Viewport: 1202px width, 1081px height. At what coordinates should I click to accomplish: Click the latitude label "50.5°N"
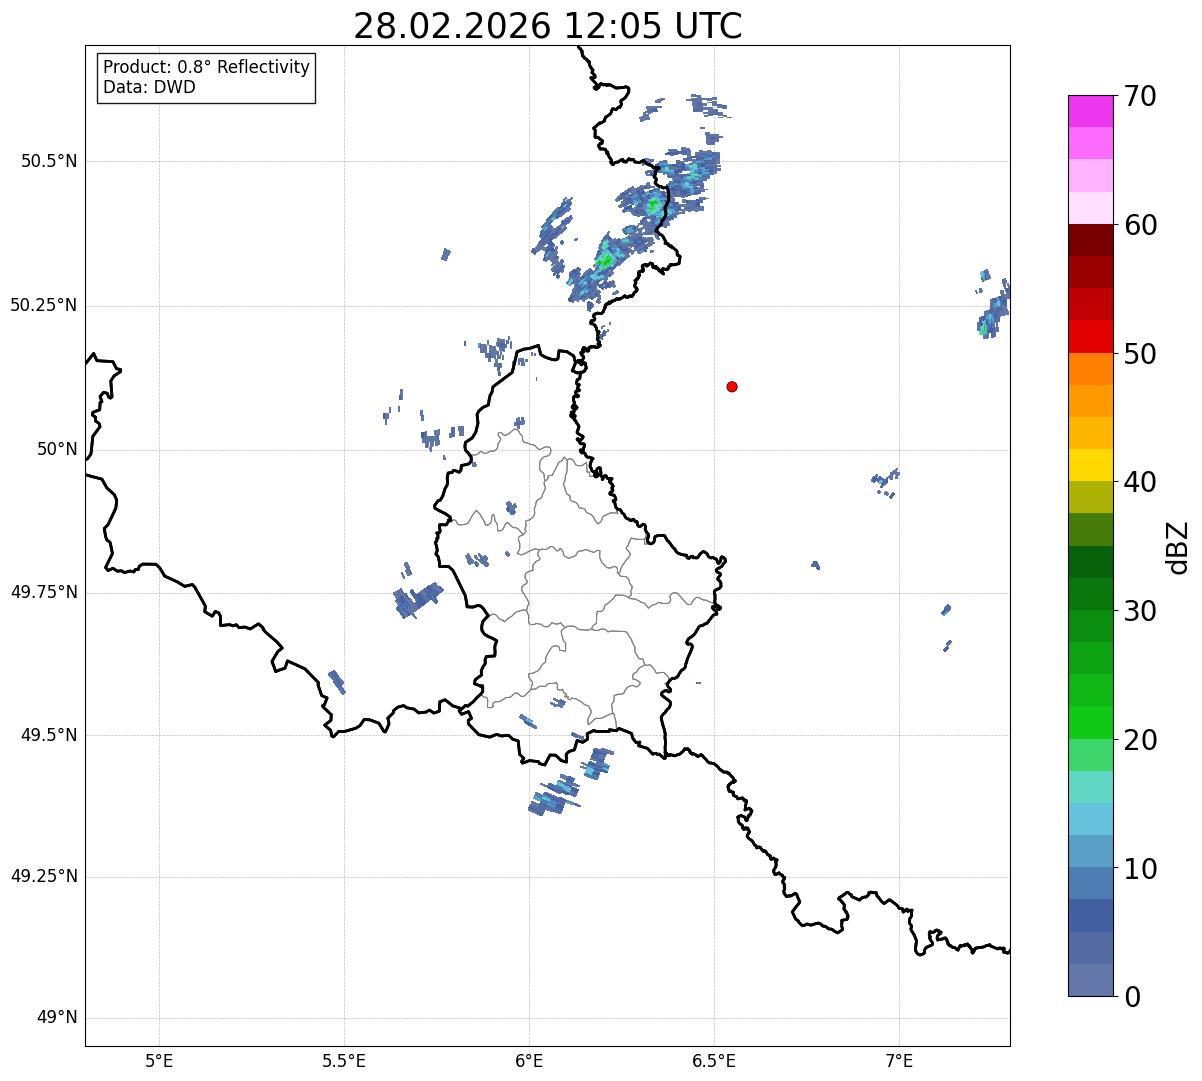click(x=49, y=161)
